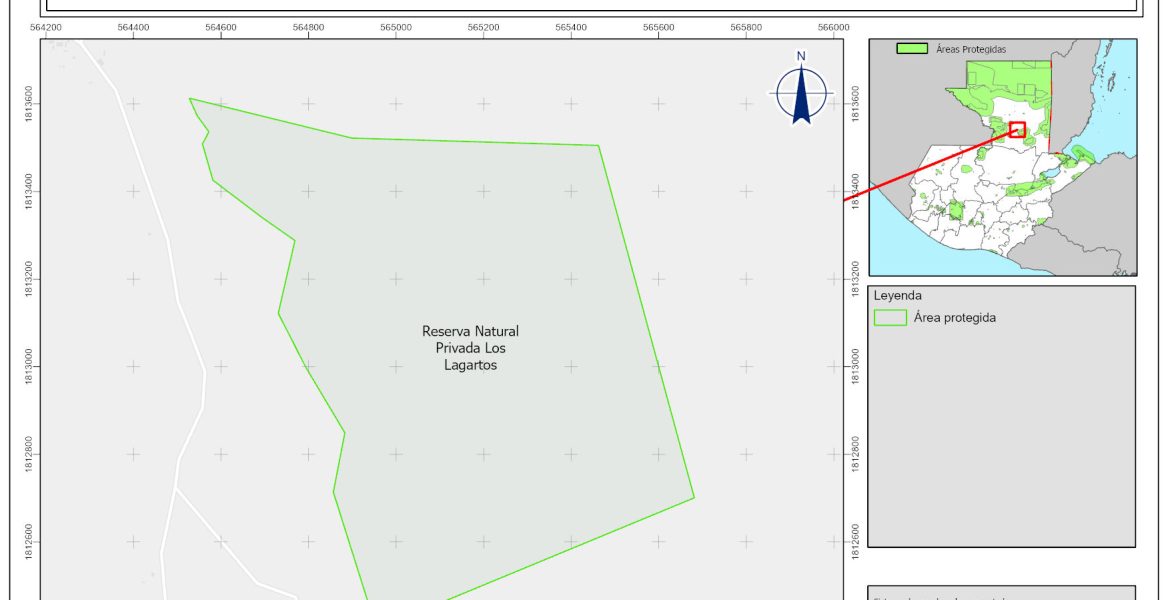Click the Áreas Protegidas swatch in inset map
The height and width of the screenshot is (600, 1170).
tap(912, 48)
